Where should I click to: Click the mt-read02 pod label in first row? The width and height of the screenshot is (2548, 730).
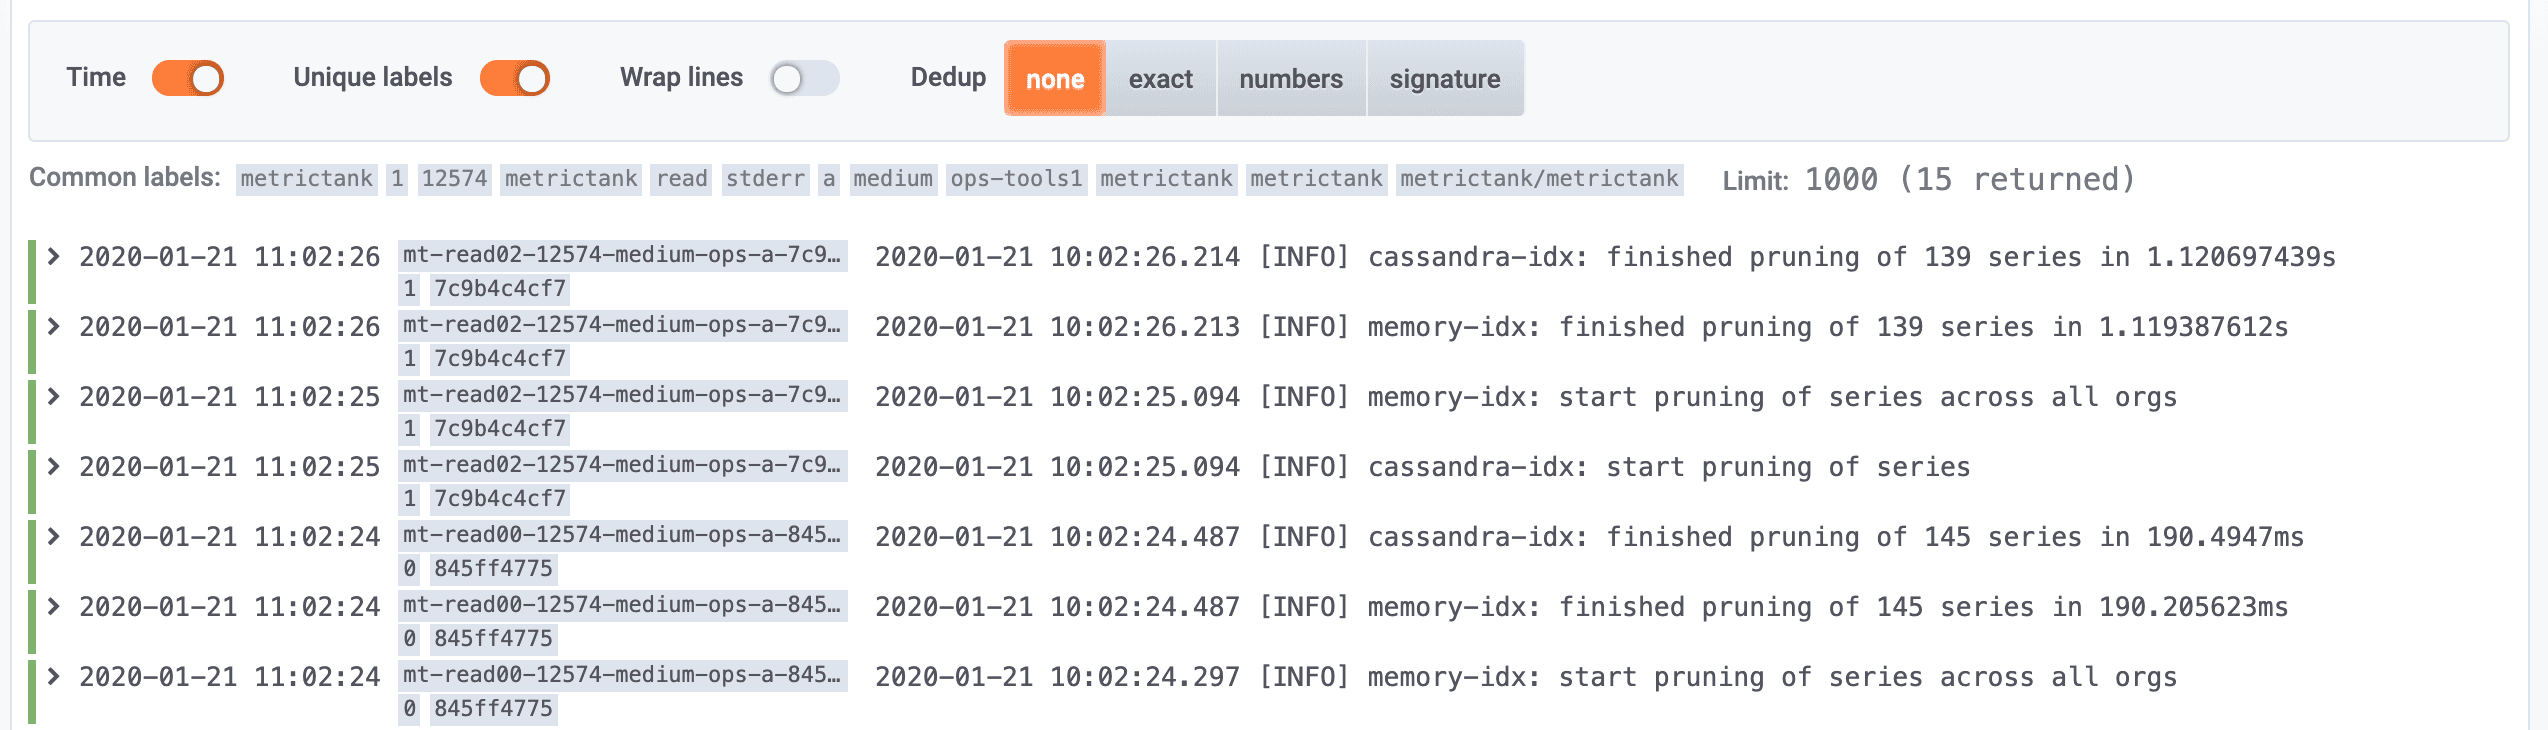[x=622, y=255]
